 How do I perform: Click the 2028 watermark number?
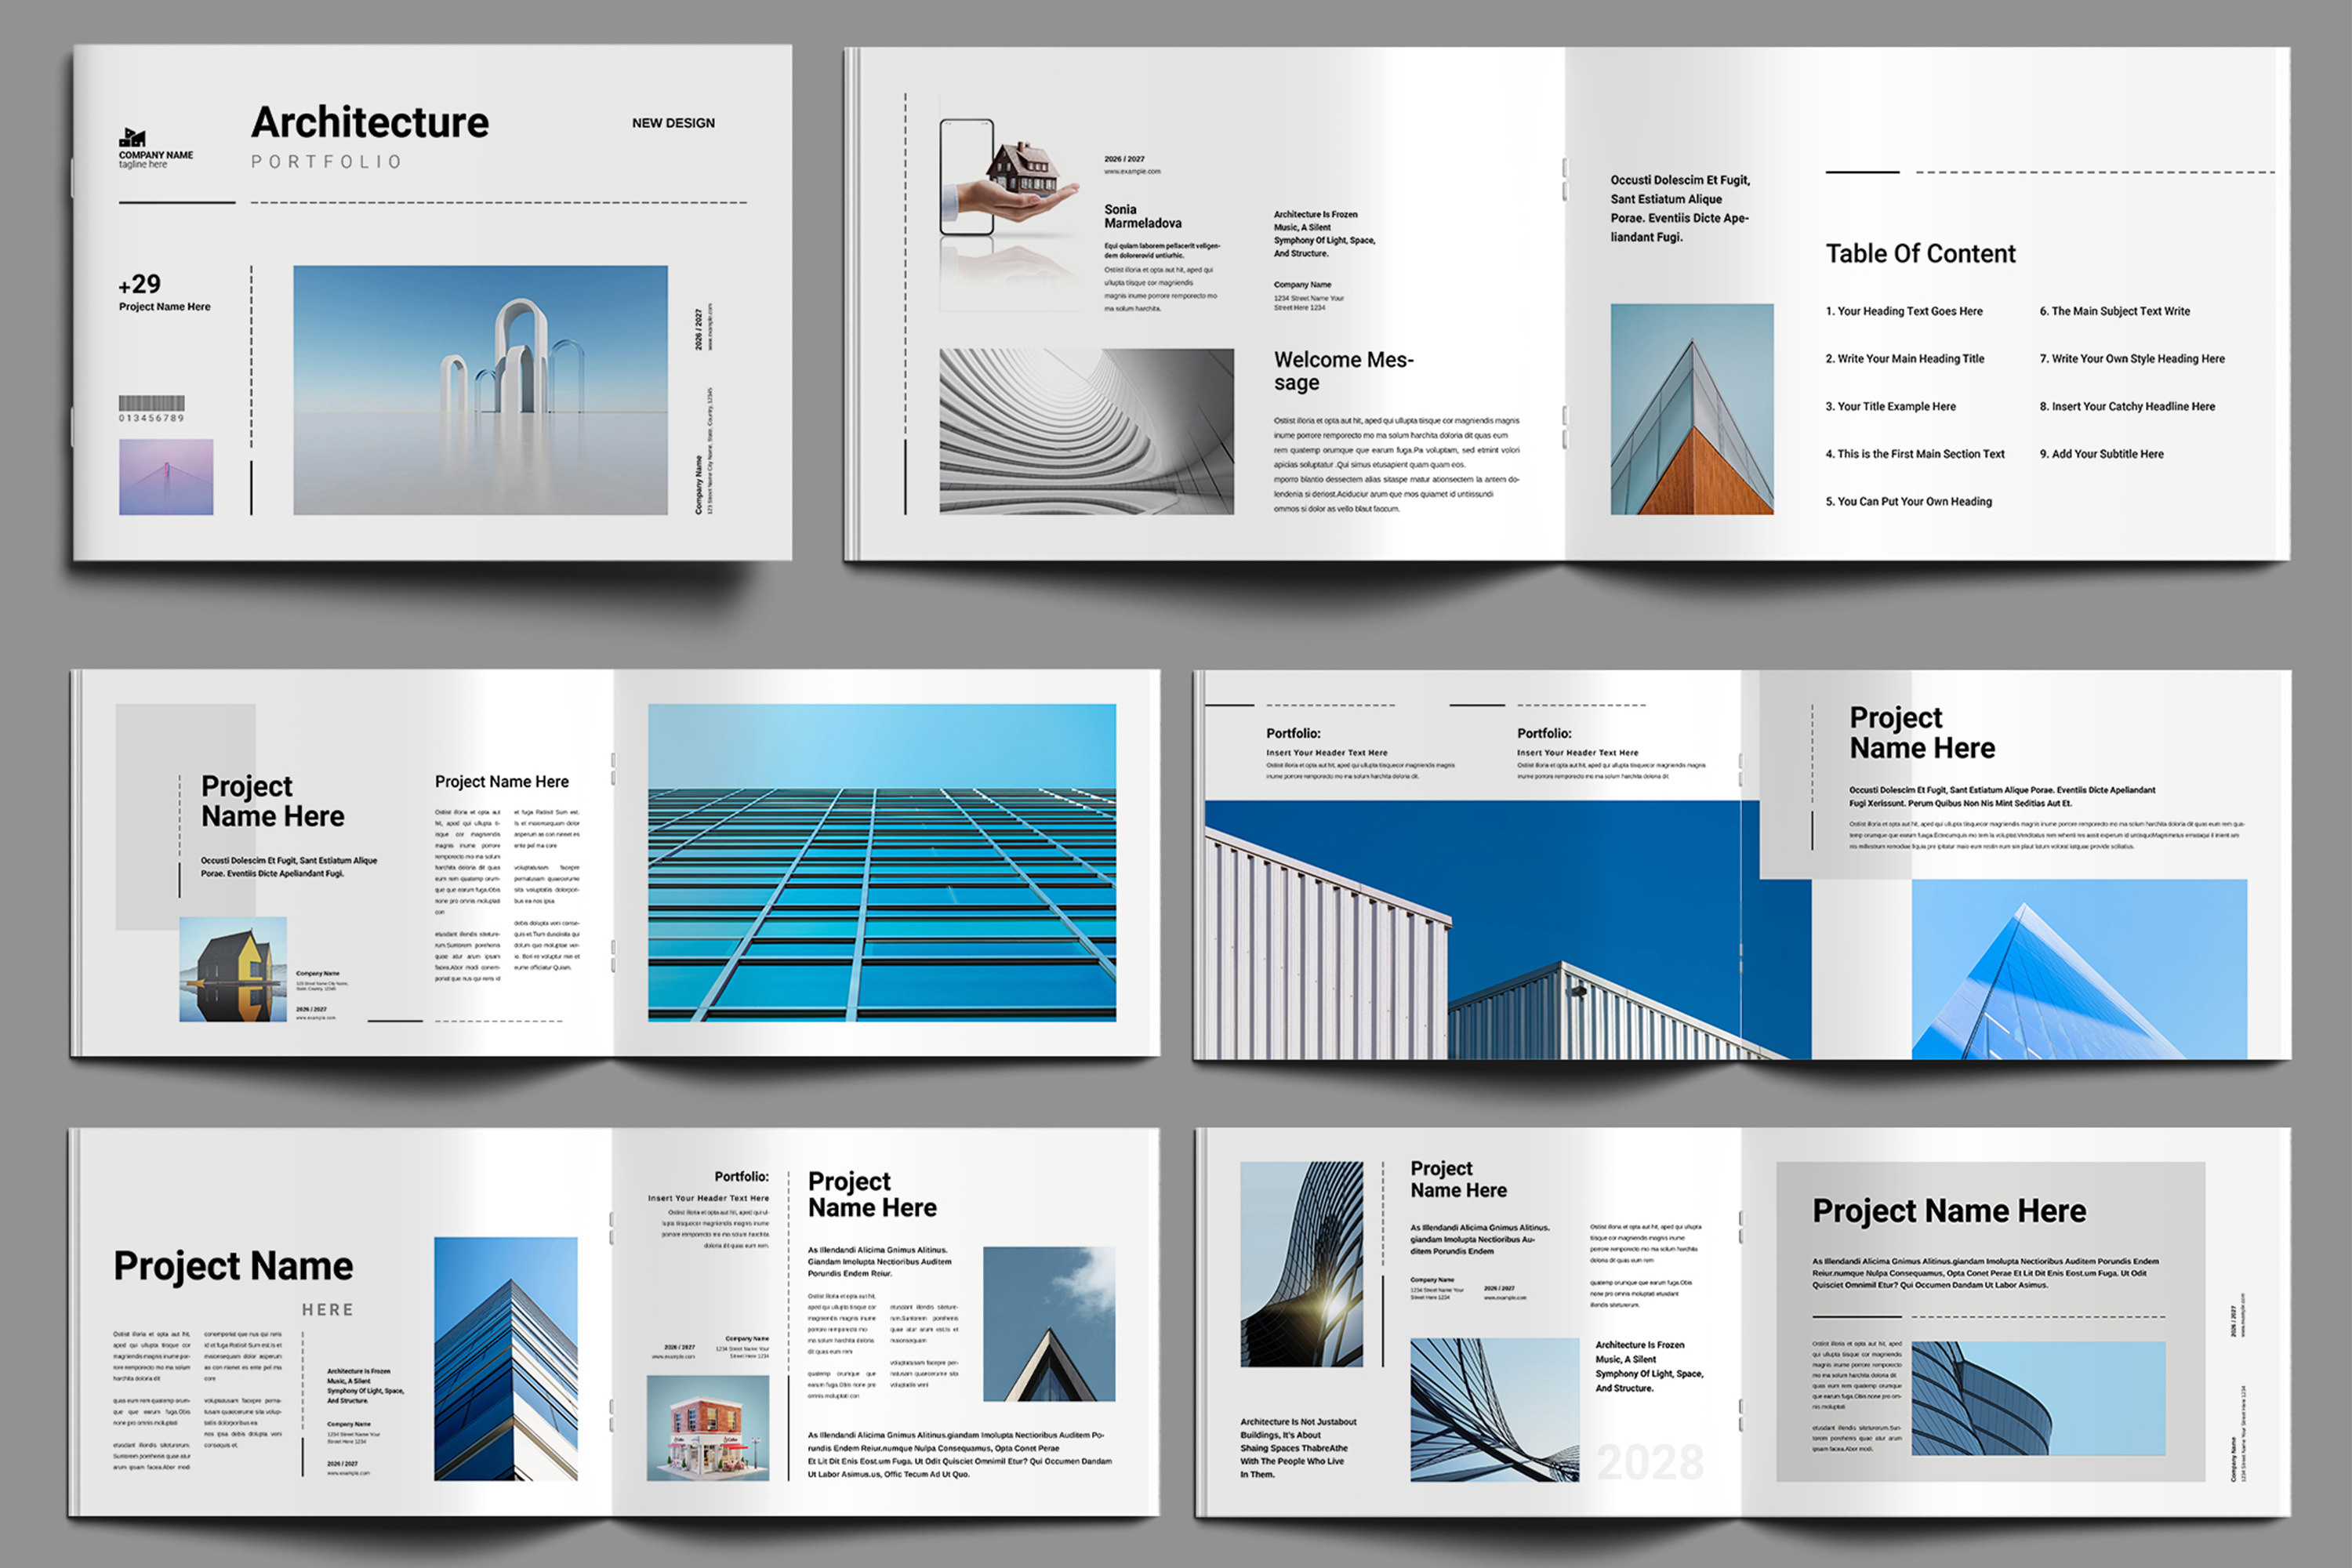point(1650,1462)
